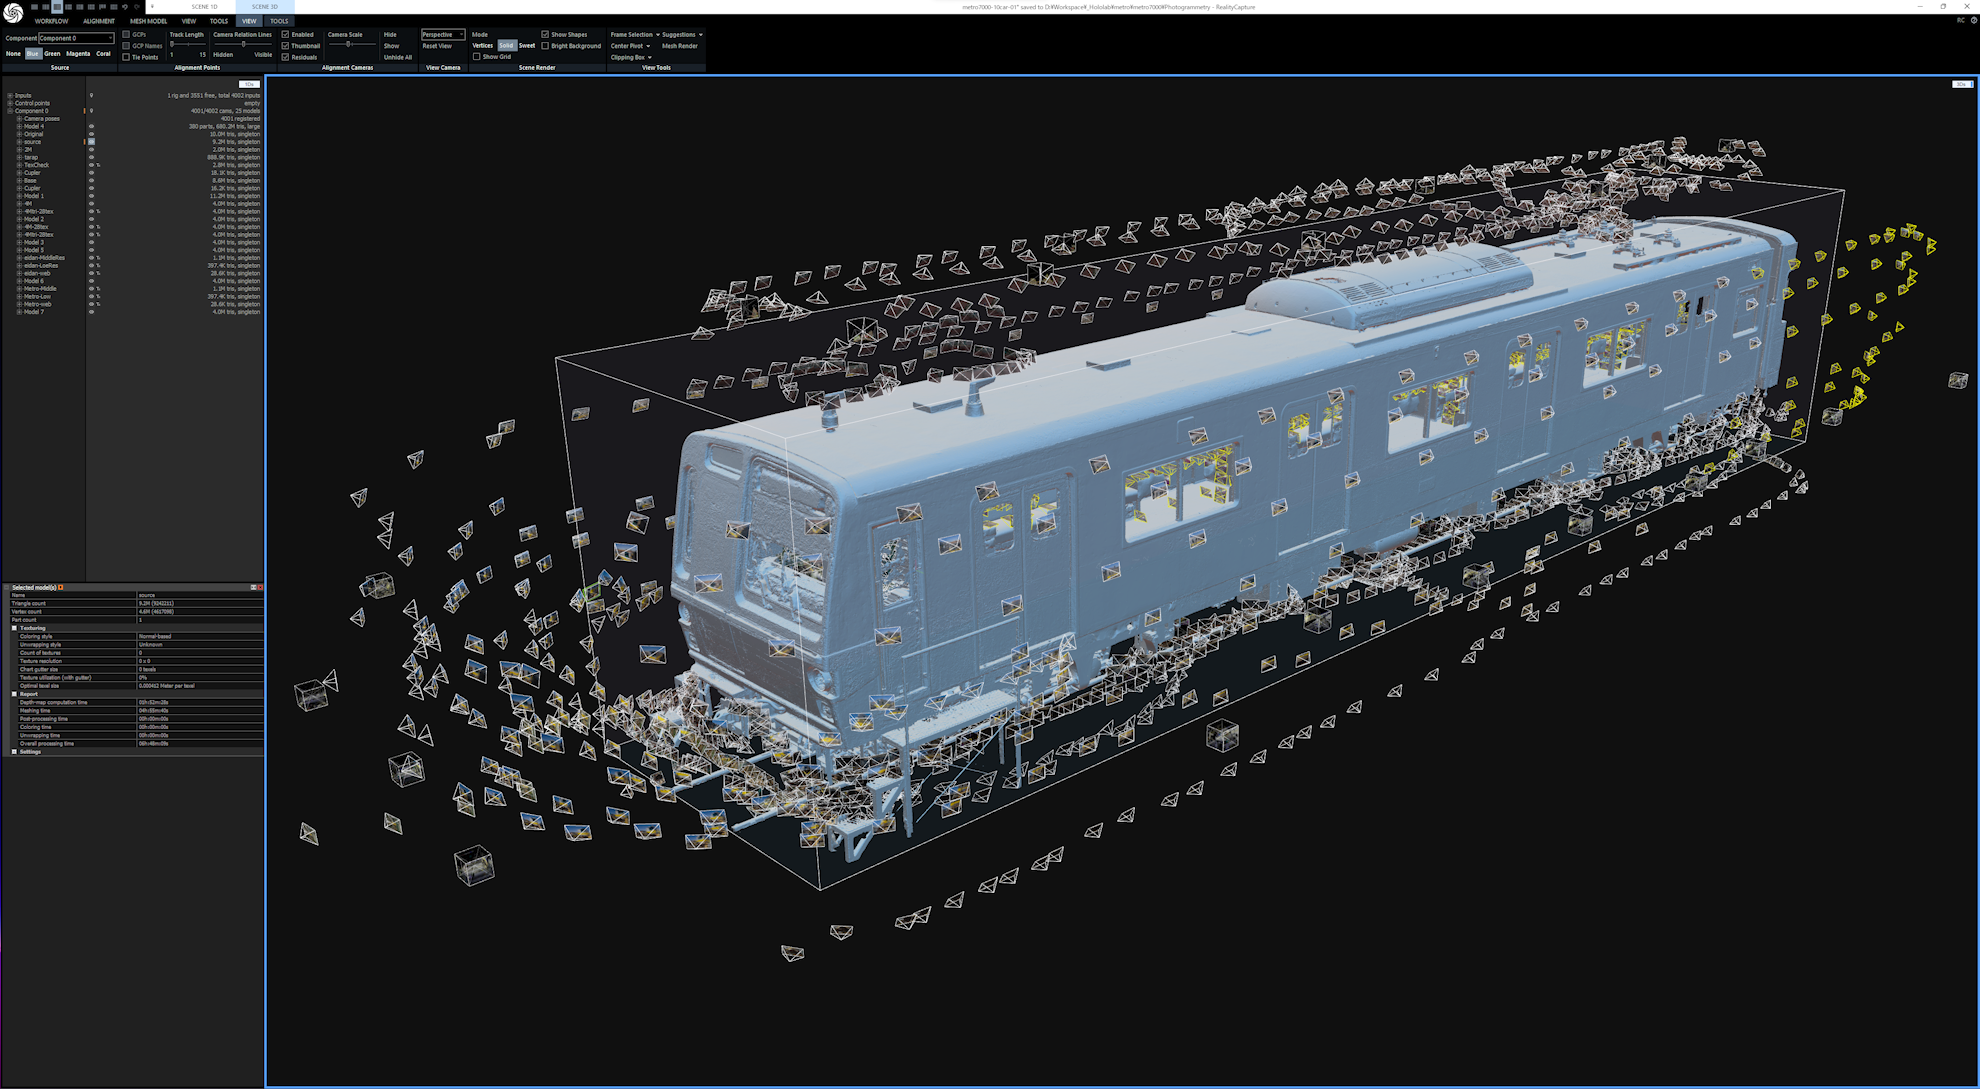Expand the Camera poses tree node
The height and width of the screenshot is (1089, 1980).
[x=19, y=119]
